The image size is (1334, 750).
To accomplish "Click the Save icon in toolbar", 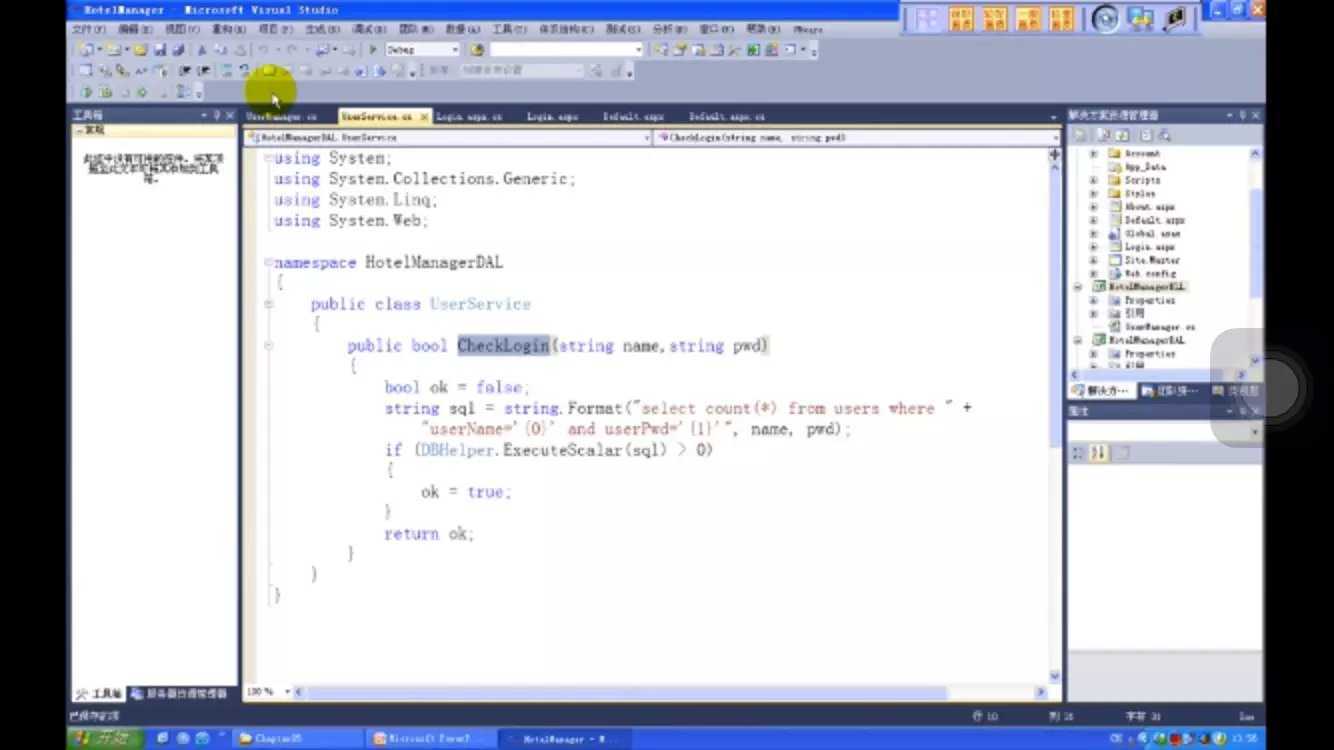I will point(160,49).
